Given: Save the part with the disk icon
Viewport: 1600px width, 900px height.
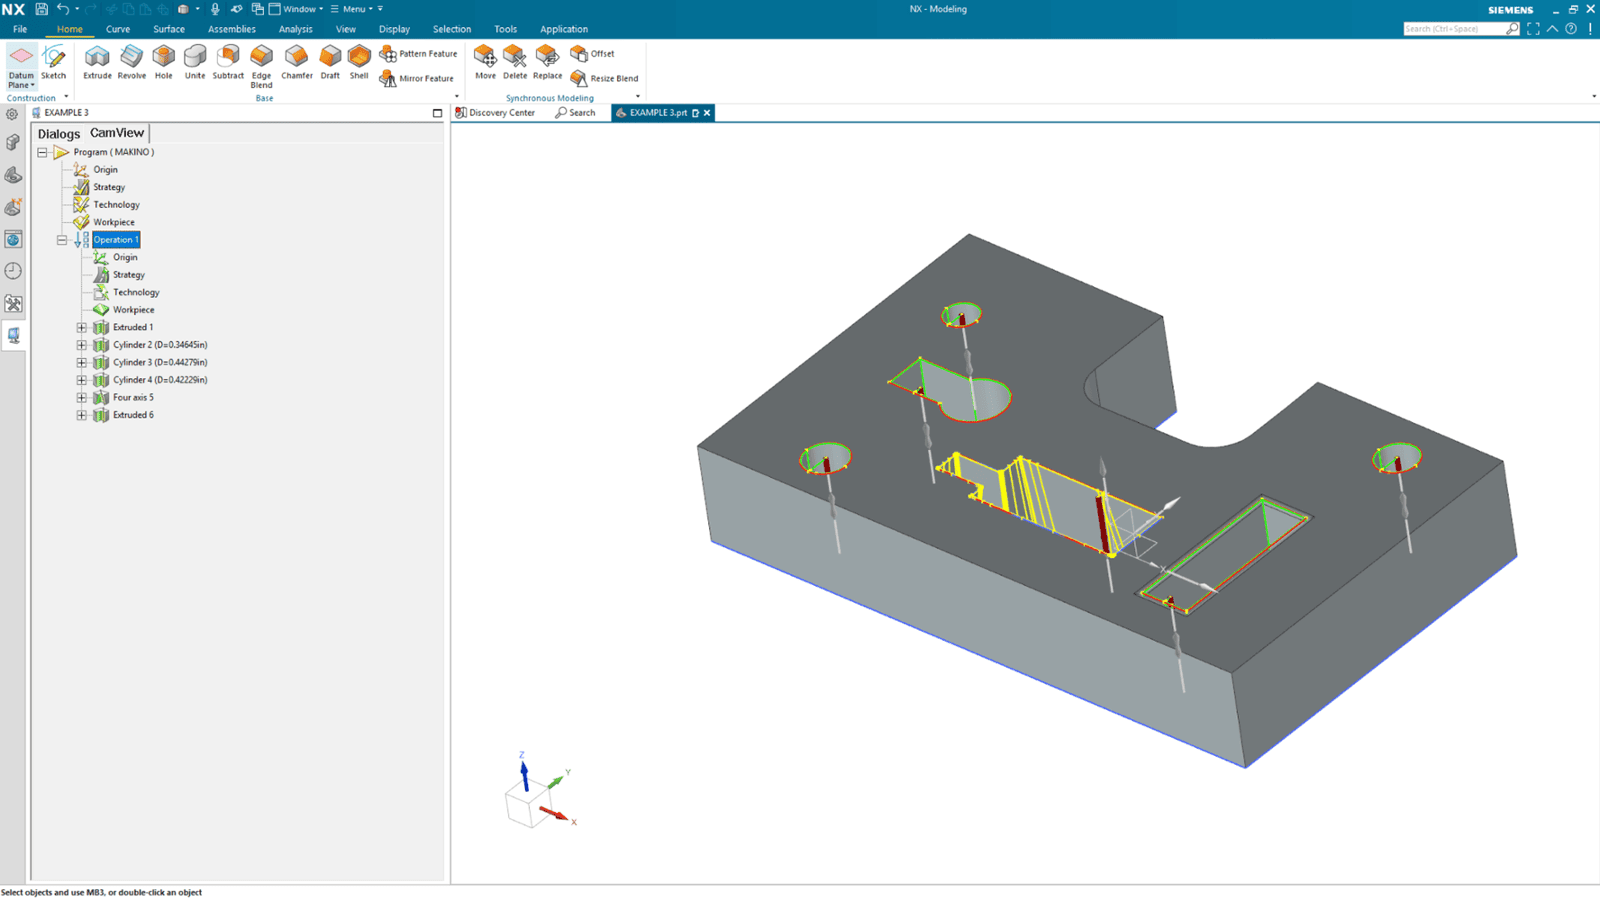Looking at the screenshot, I should pyautogui.click(x=41, y=9).
